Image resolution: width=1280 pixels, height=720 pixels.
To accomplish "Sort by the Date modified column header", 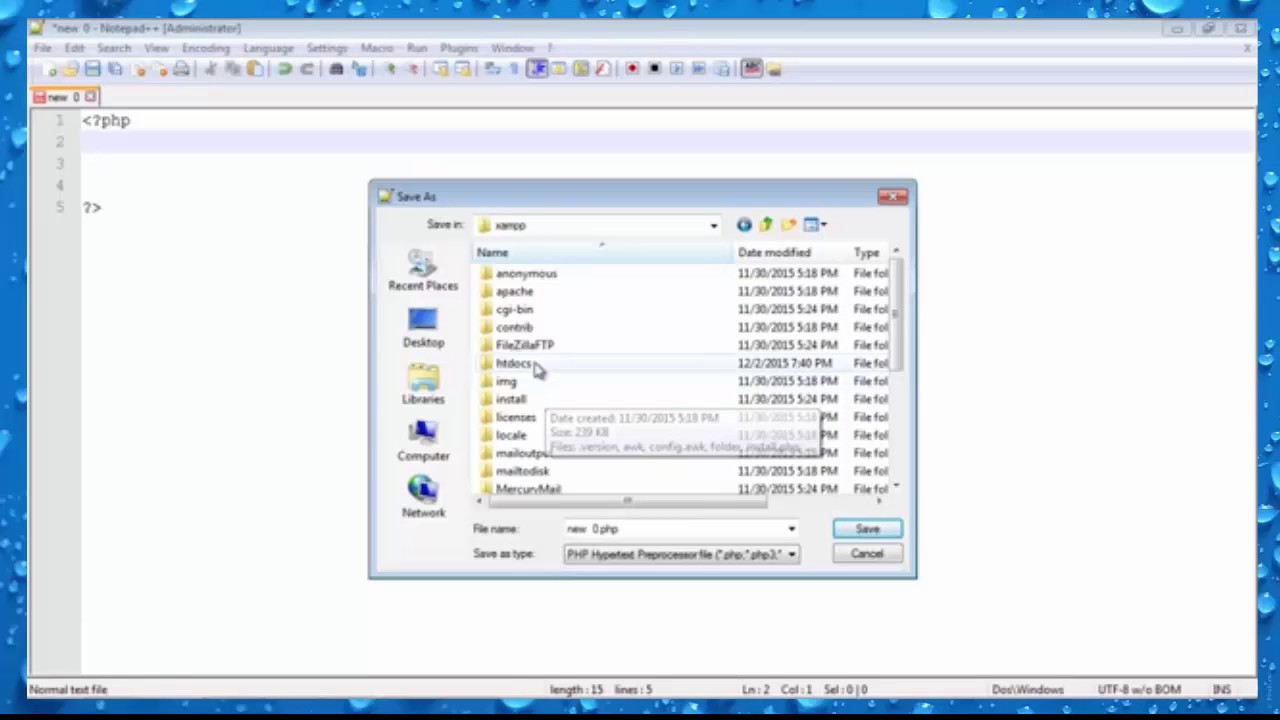I will [x=792, y=253].
